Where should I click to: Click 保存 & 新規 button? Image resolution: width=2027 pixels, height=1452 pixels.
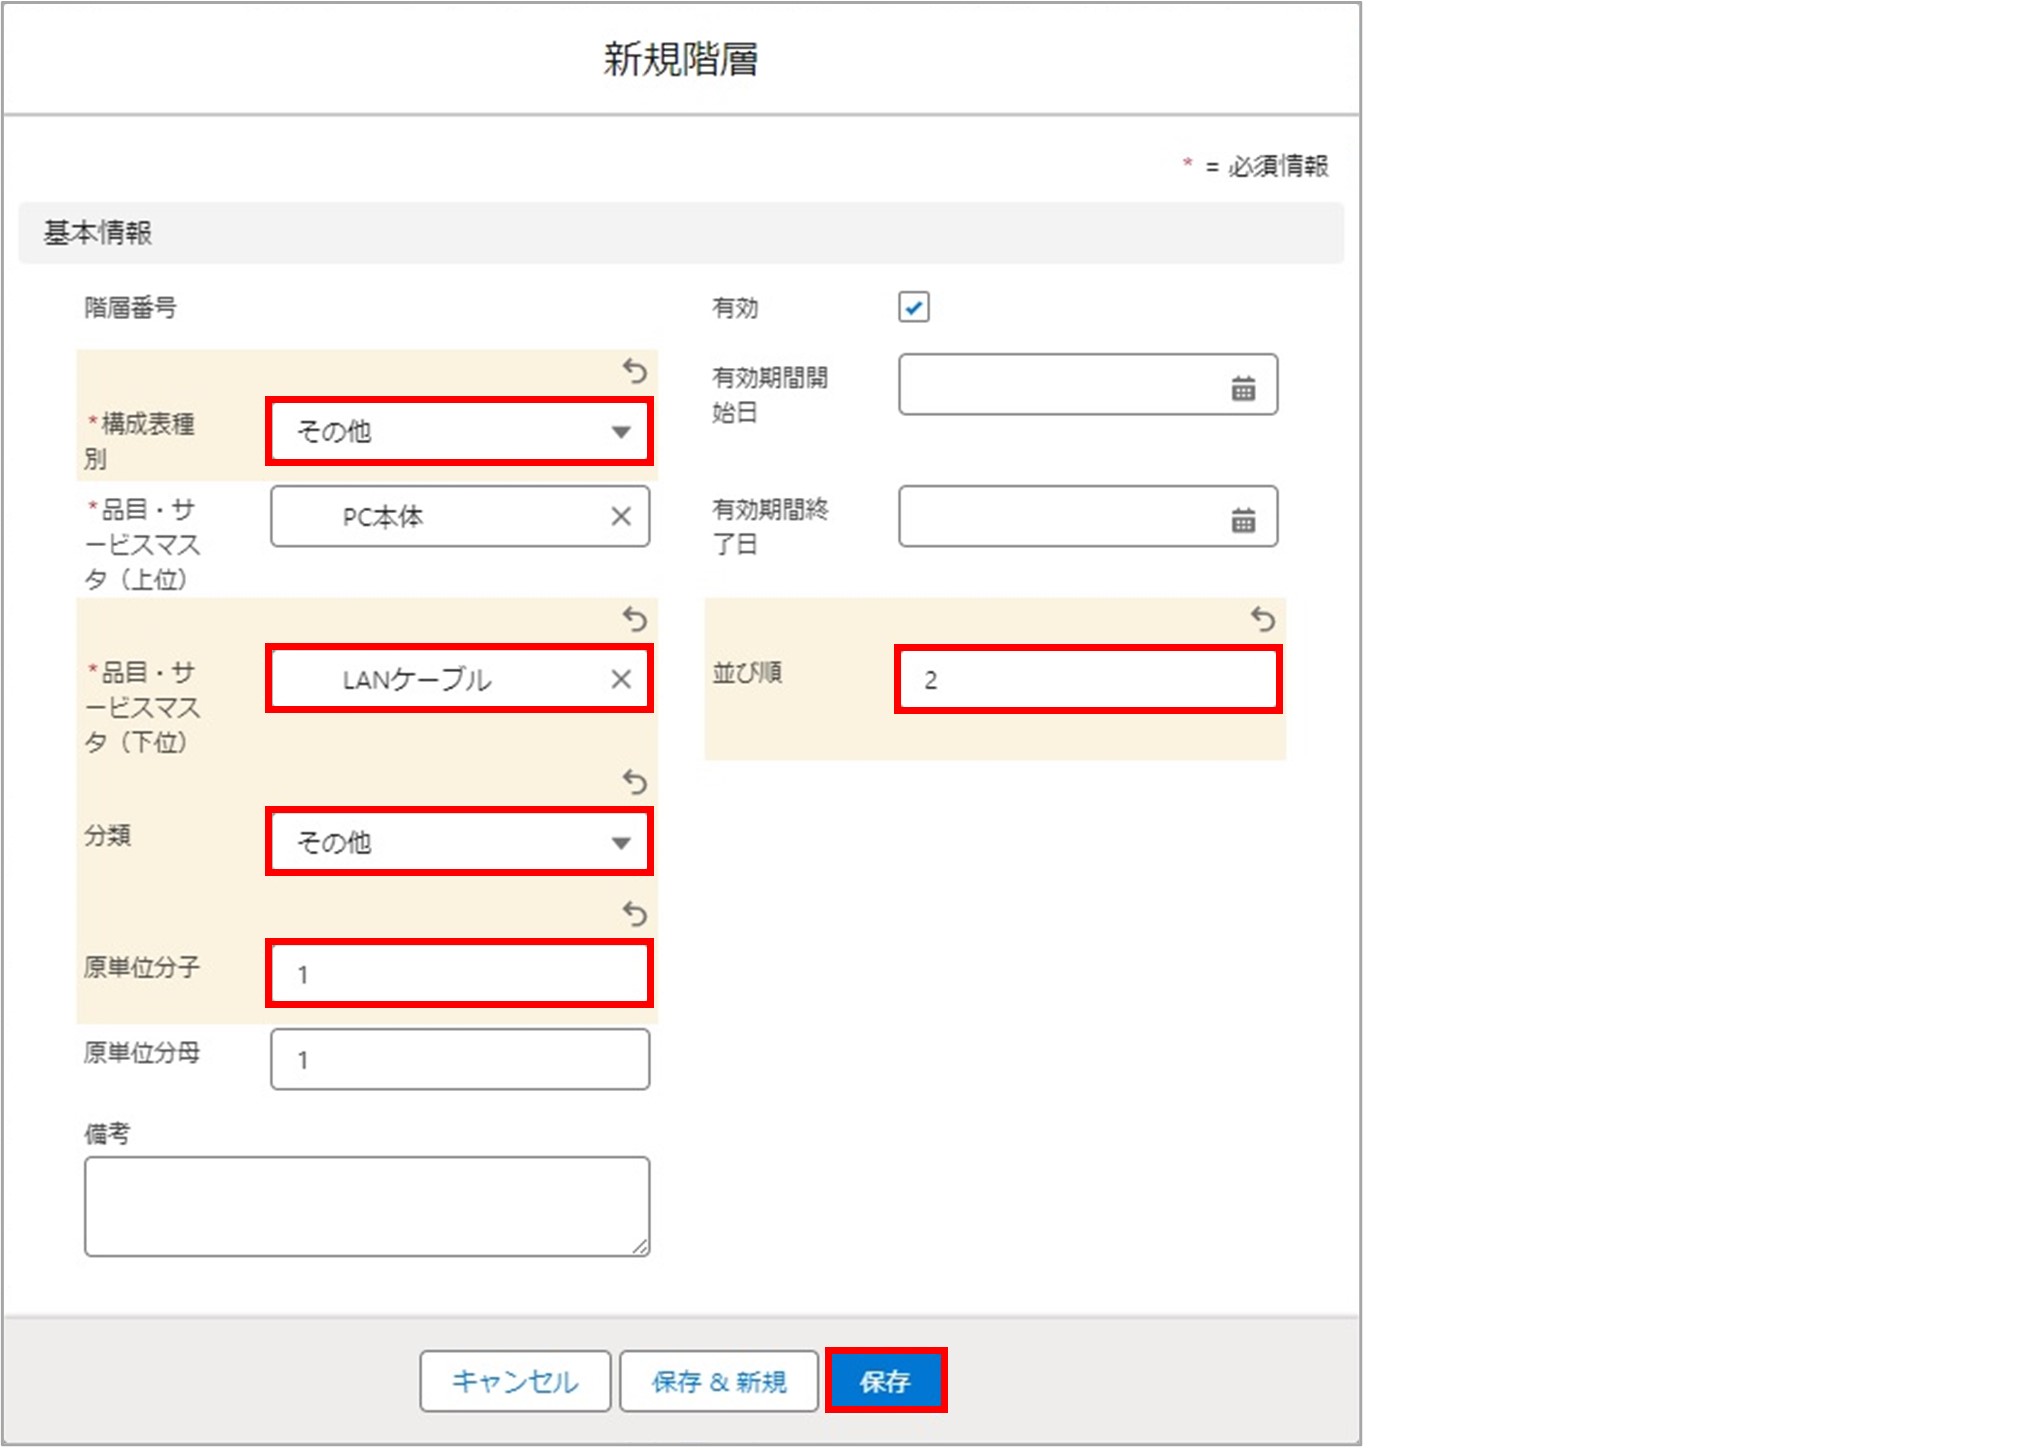click(718, 1381)
